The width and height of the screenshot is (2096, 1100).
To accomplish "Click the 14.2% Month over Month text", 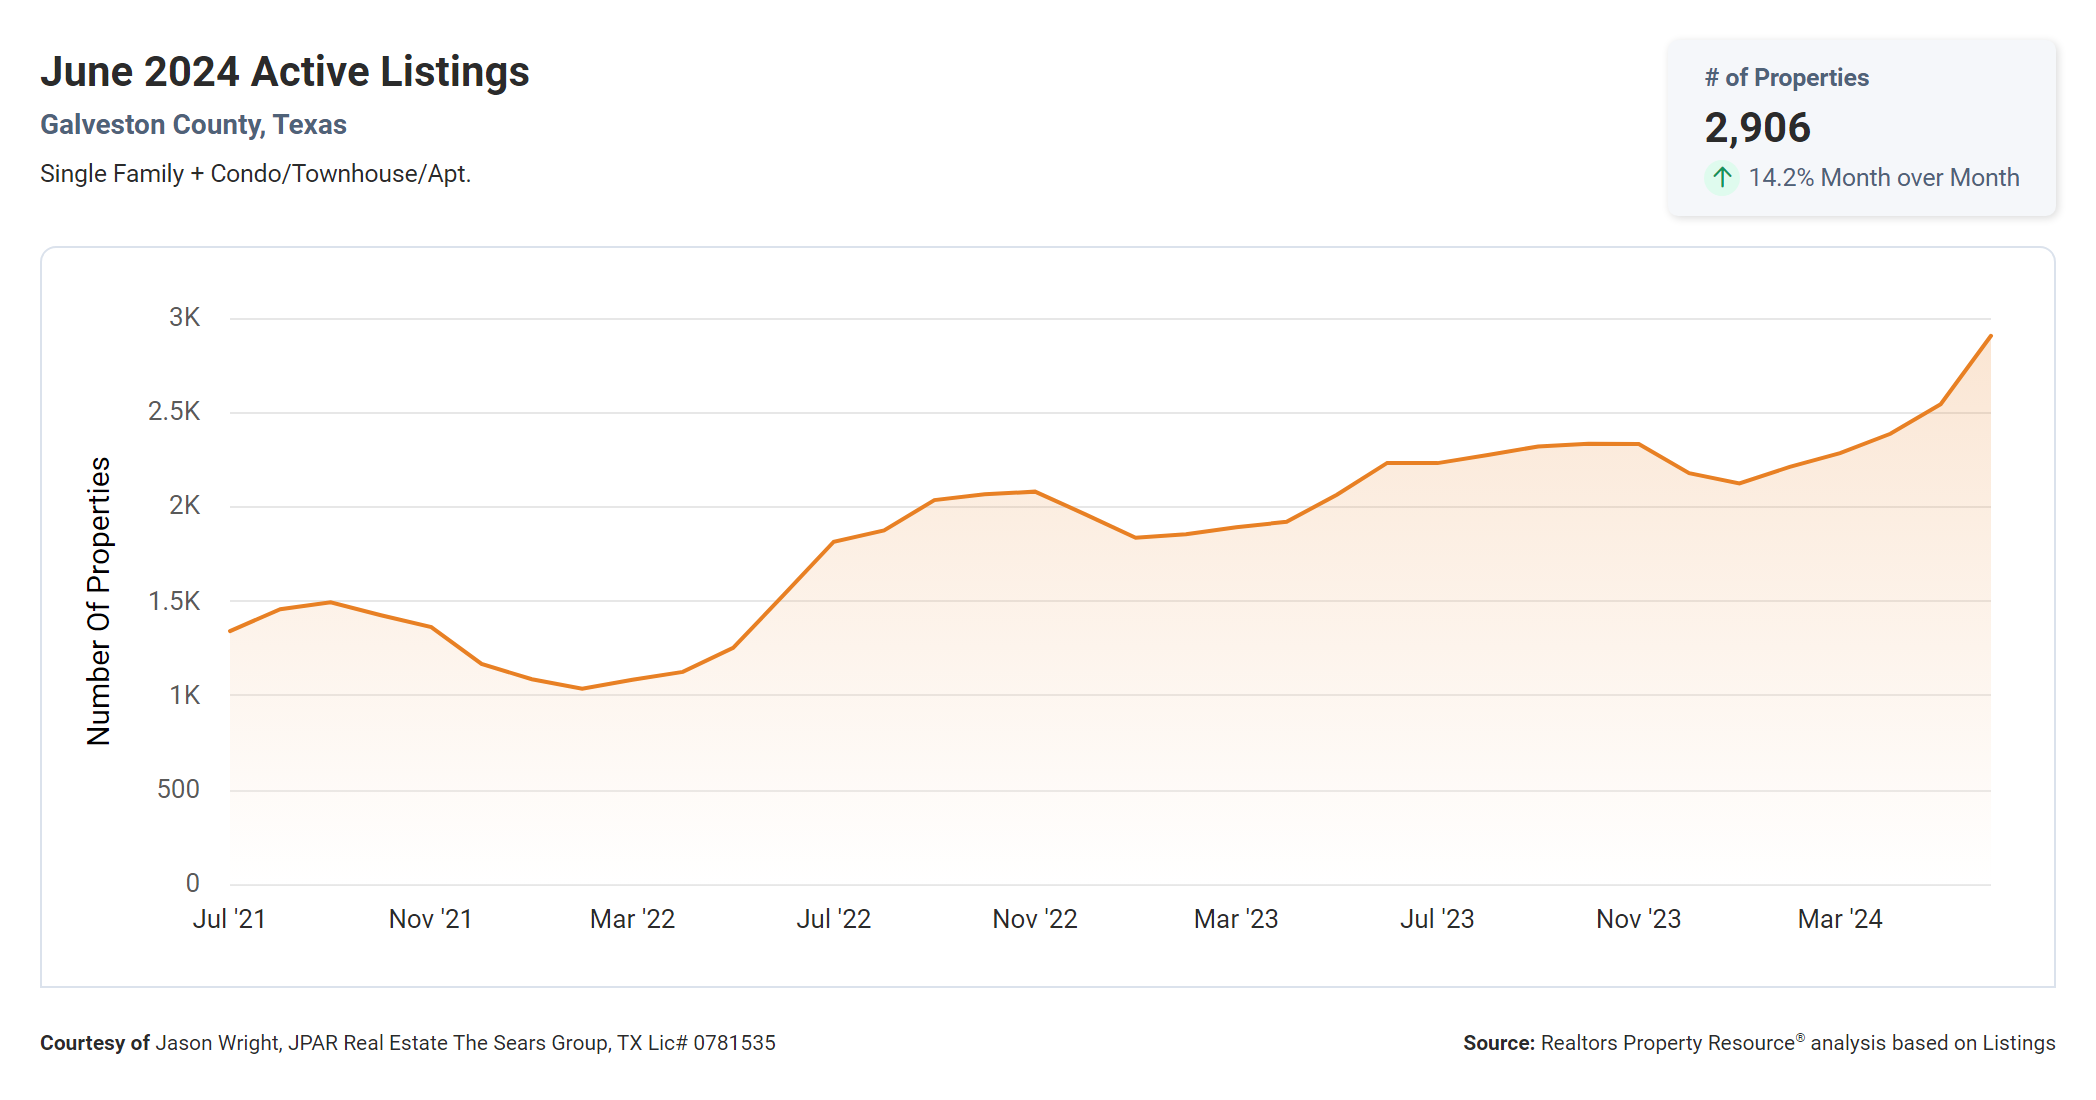I will click(1883, 178).
